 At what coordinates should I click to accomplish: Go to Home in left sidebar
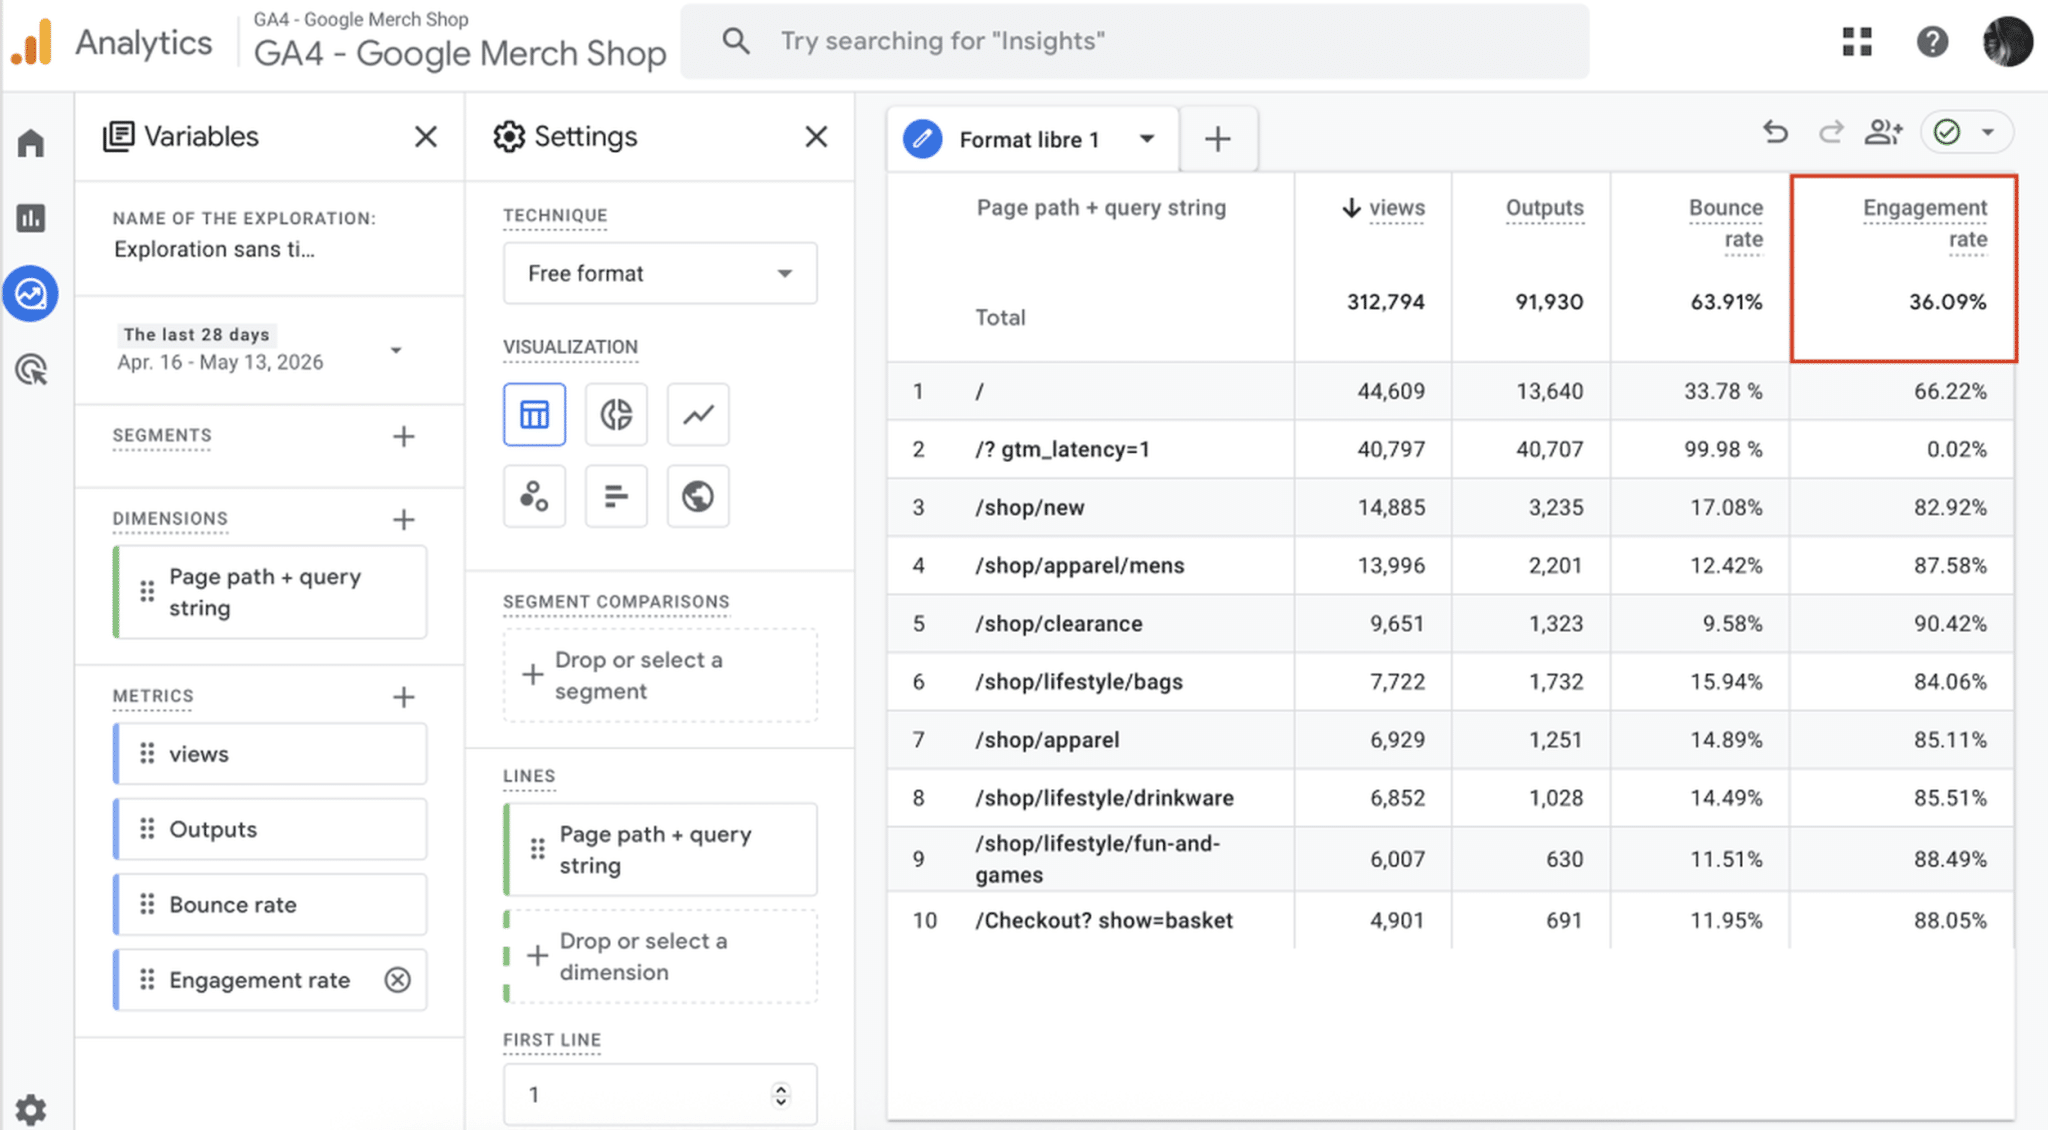pos(31,143)
